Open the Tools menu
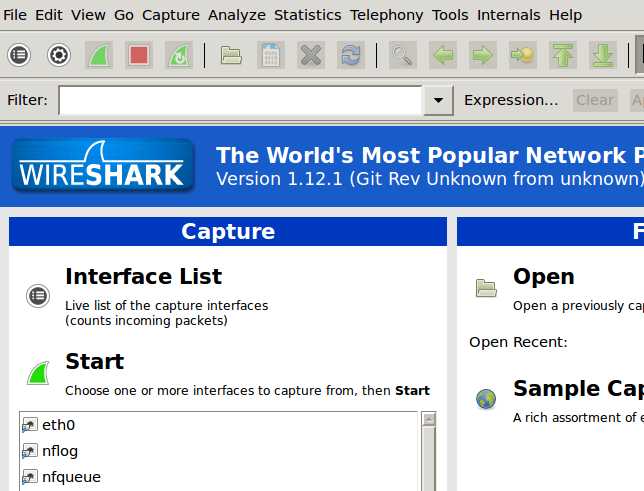Screen dimensions: 644x491 coord(450,15)
